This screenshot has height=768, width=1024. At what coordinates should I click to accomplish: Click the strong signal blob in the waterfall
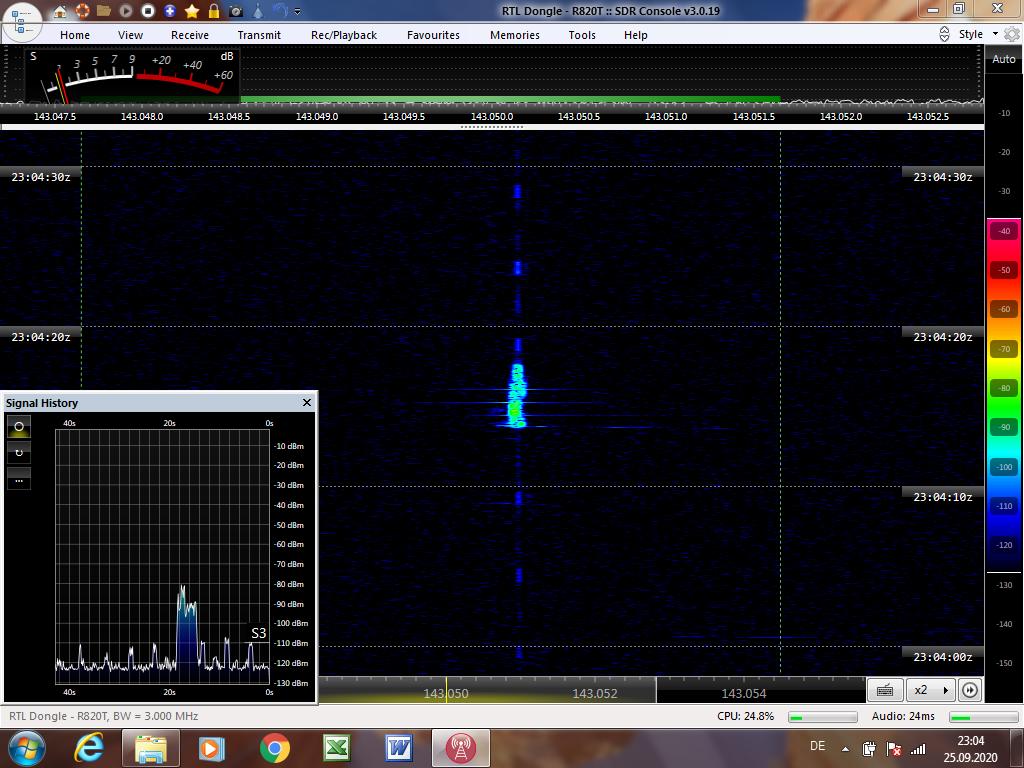(517, 395)
